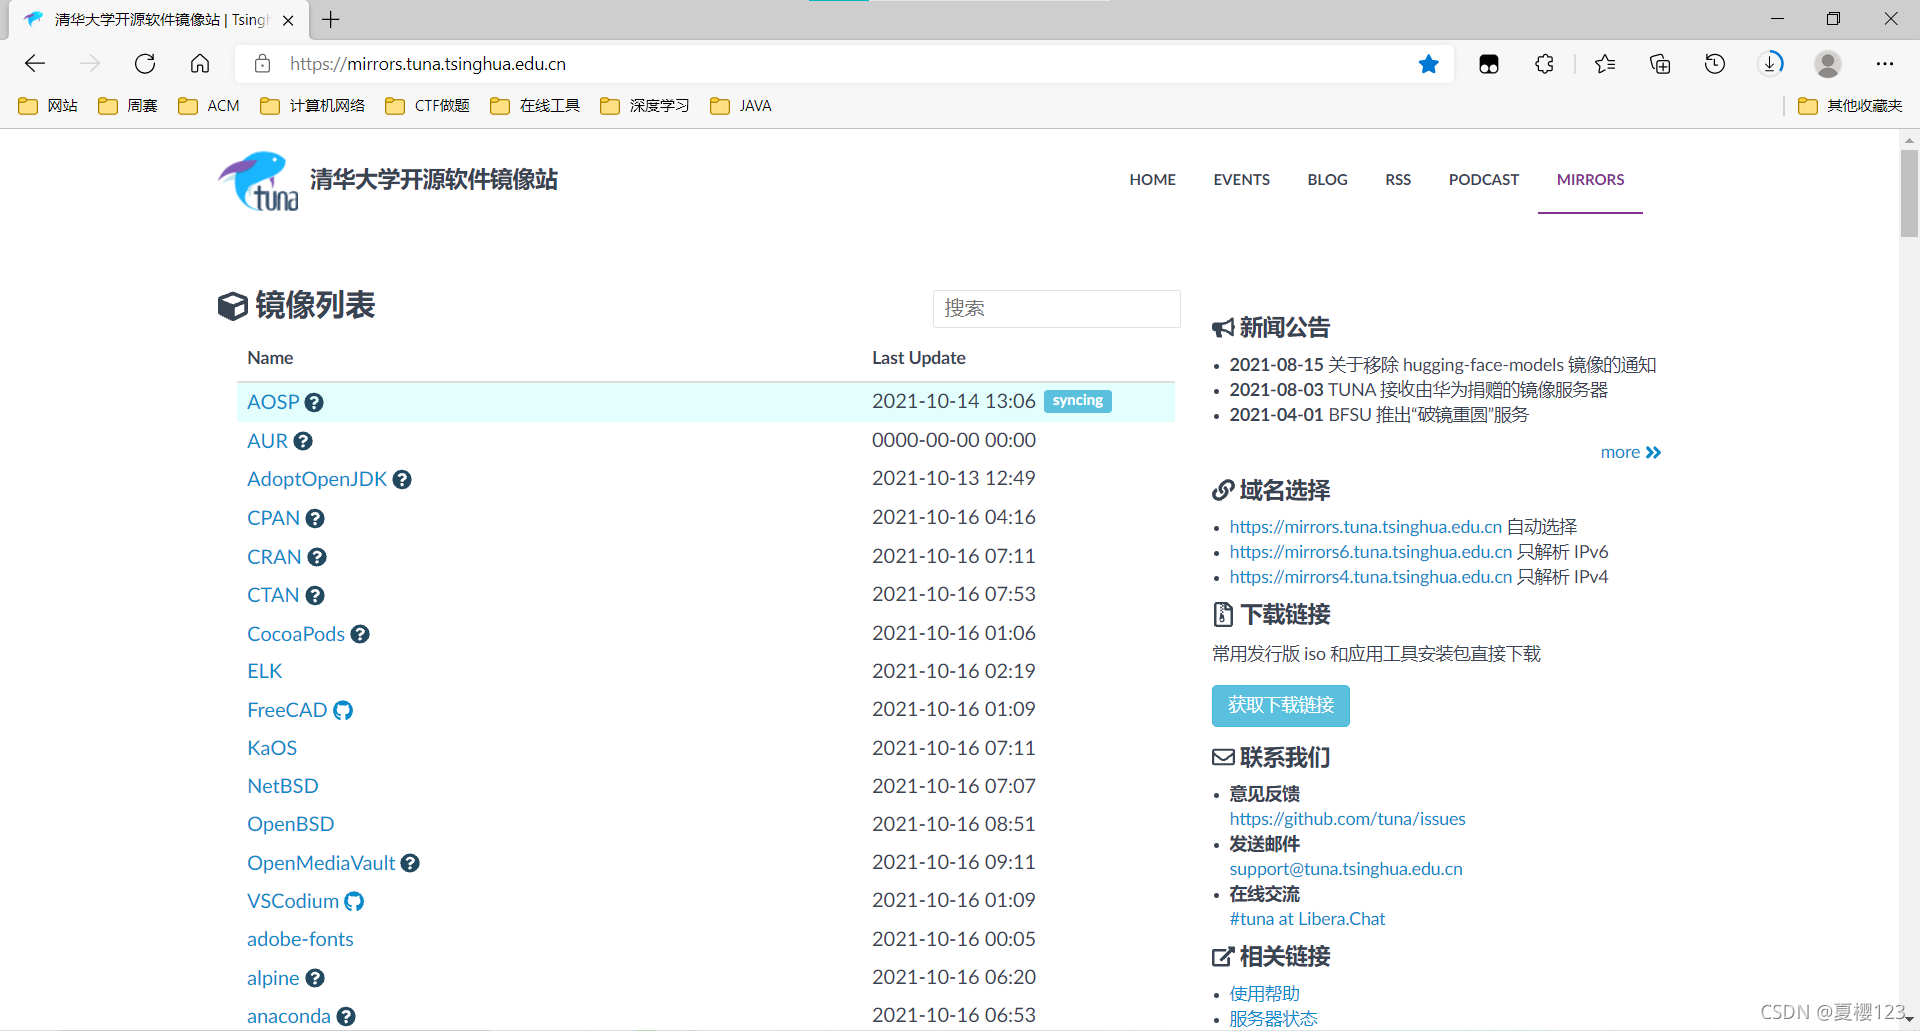Click the page vertical scrollbar thumb
The image size is (1920, 1031).
(x=1909, y=193)
